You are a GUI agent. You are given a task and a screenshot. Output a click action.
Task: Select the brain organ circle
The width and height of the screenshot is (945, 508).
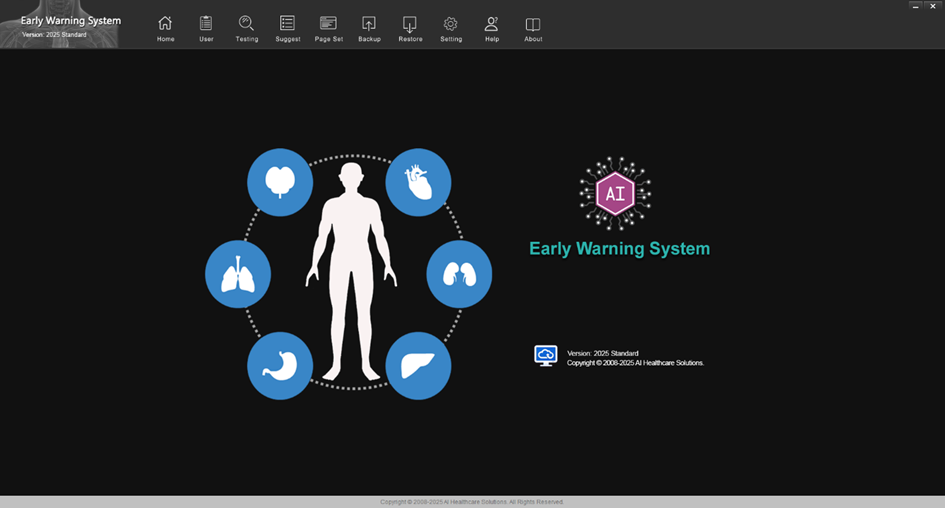point(280,182)
